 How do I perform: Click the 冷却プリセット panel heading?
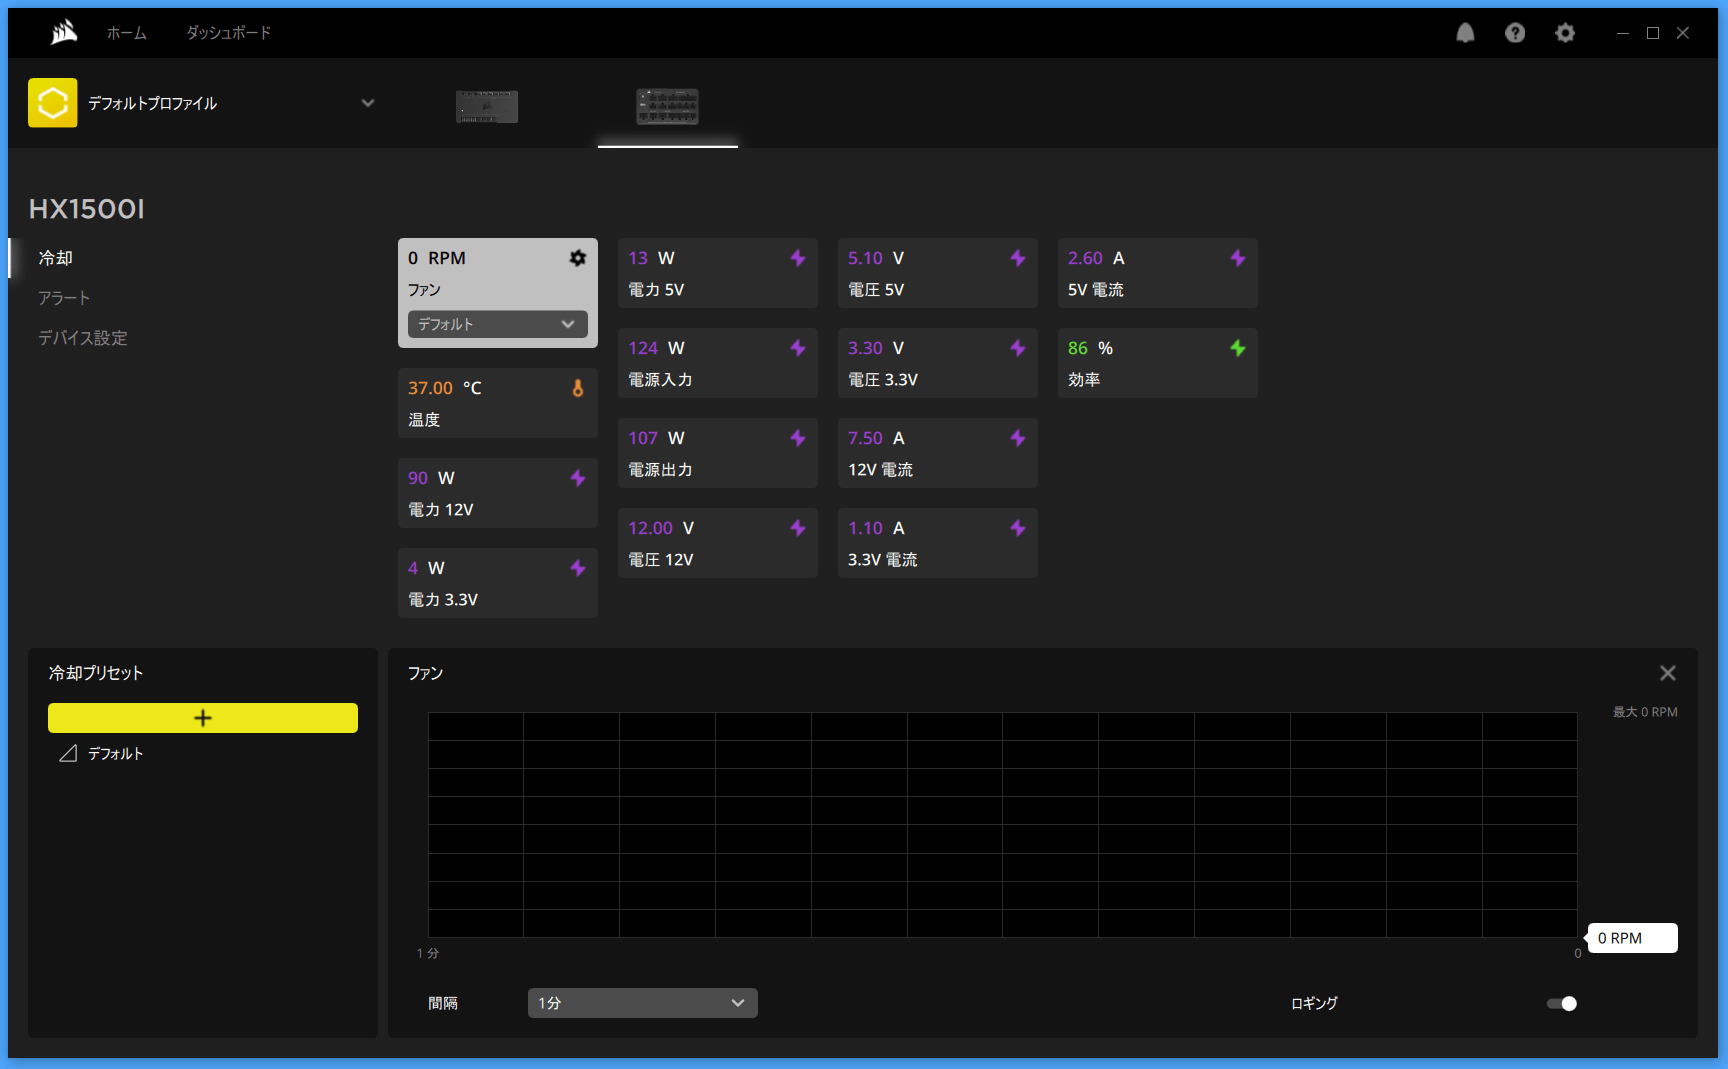coord(96,673)
